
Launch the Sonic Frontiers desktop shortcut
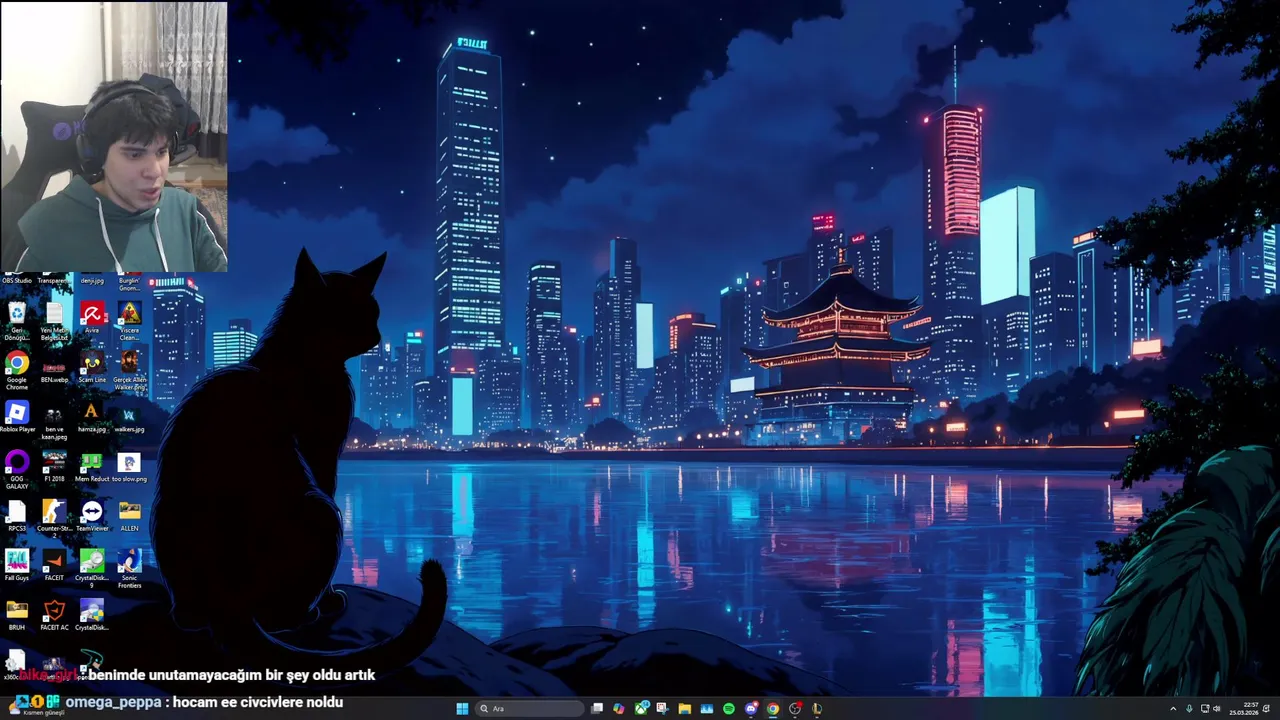coord(129,567)
